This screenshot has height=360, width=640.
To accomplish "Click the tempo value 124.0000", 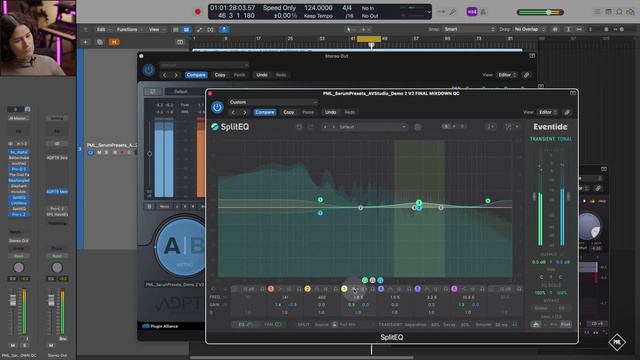I will [x=318, y=8].
